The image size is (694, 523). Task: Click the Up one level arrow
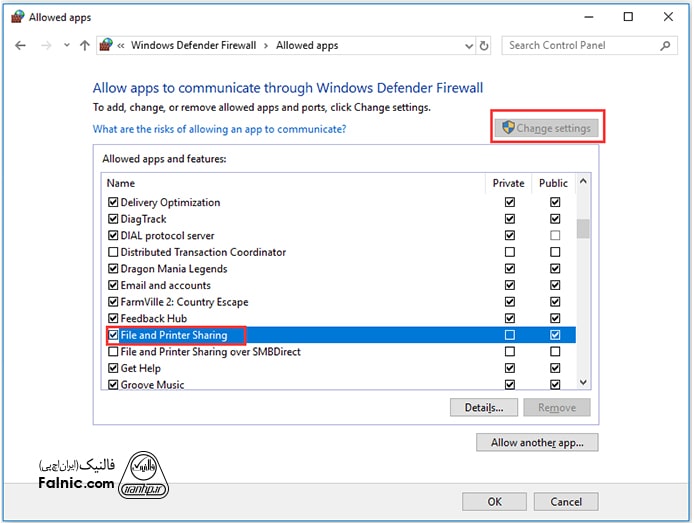click(84, 46)
